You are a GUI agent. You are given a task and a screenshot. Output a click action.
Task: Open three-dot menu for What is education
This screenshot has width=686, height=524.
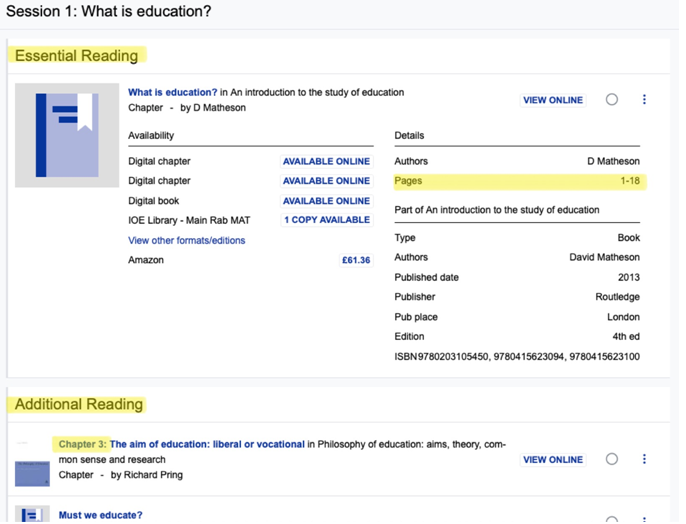point(644,100)
